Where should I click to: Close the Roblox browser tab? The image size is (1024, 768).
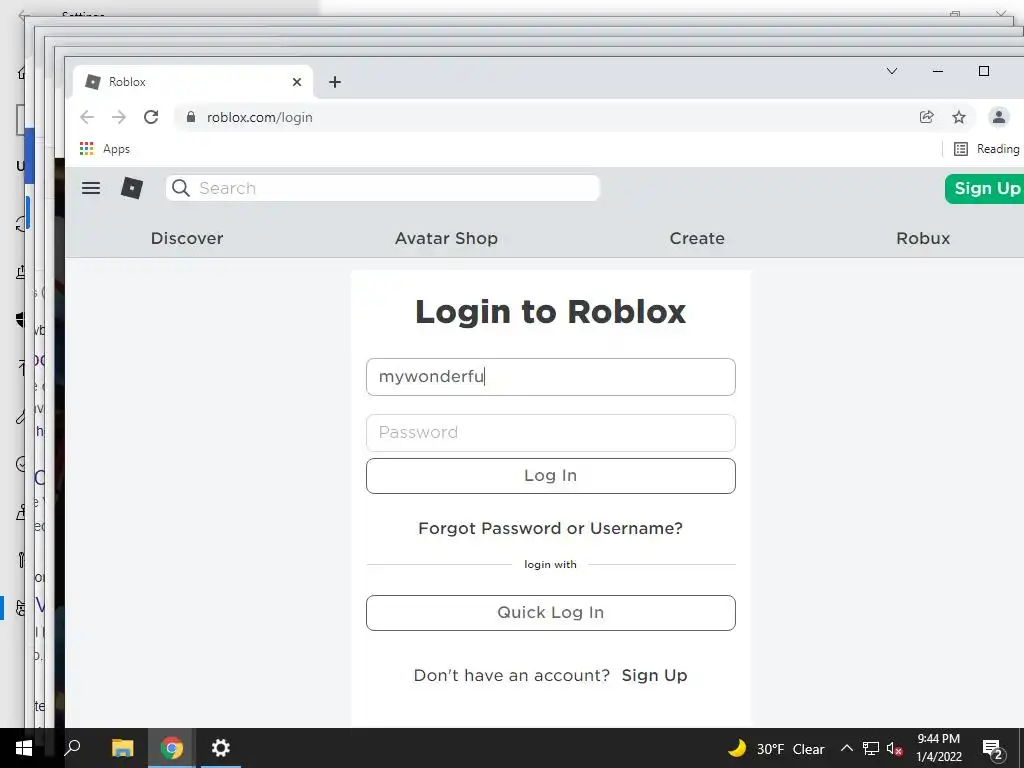click(x=296, y=82)
